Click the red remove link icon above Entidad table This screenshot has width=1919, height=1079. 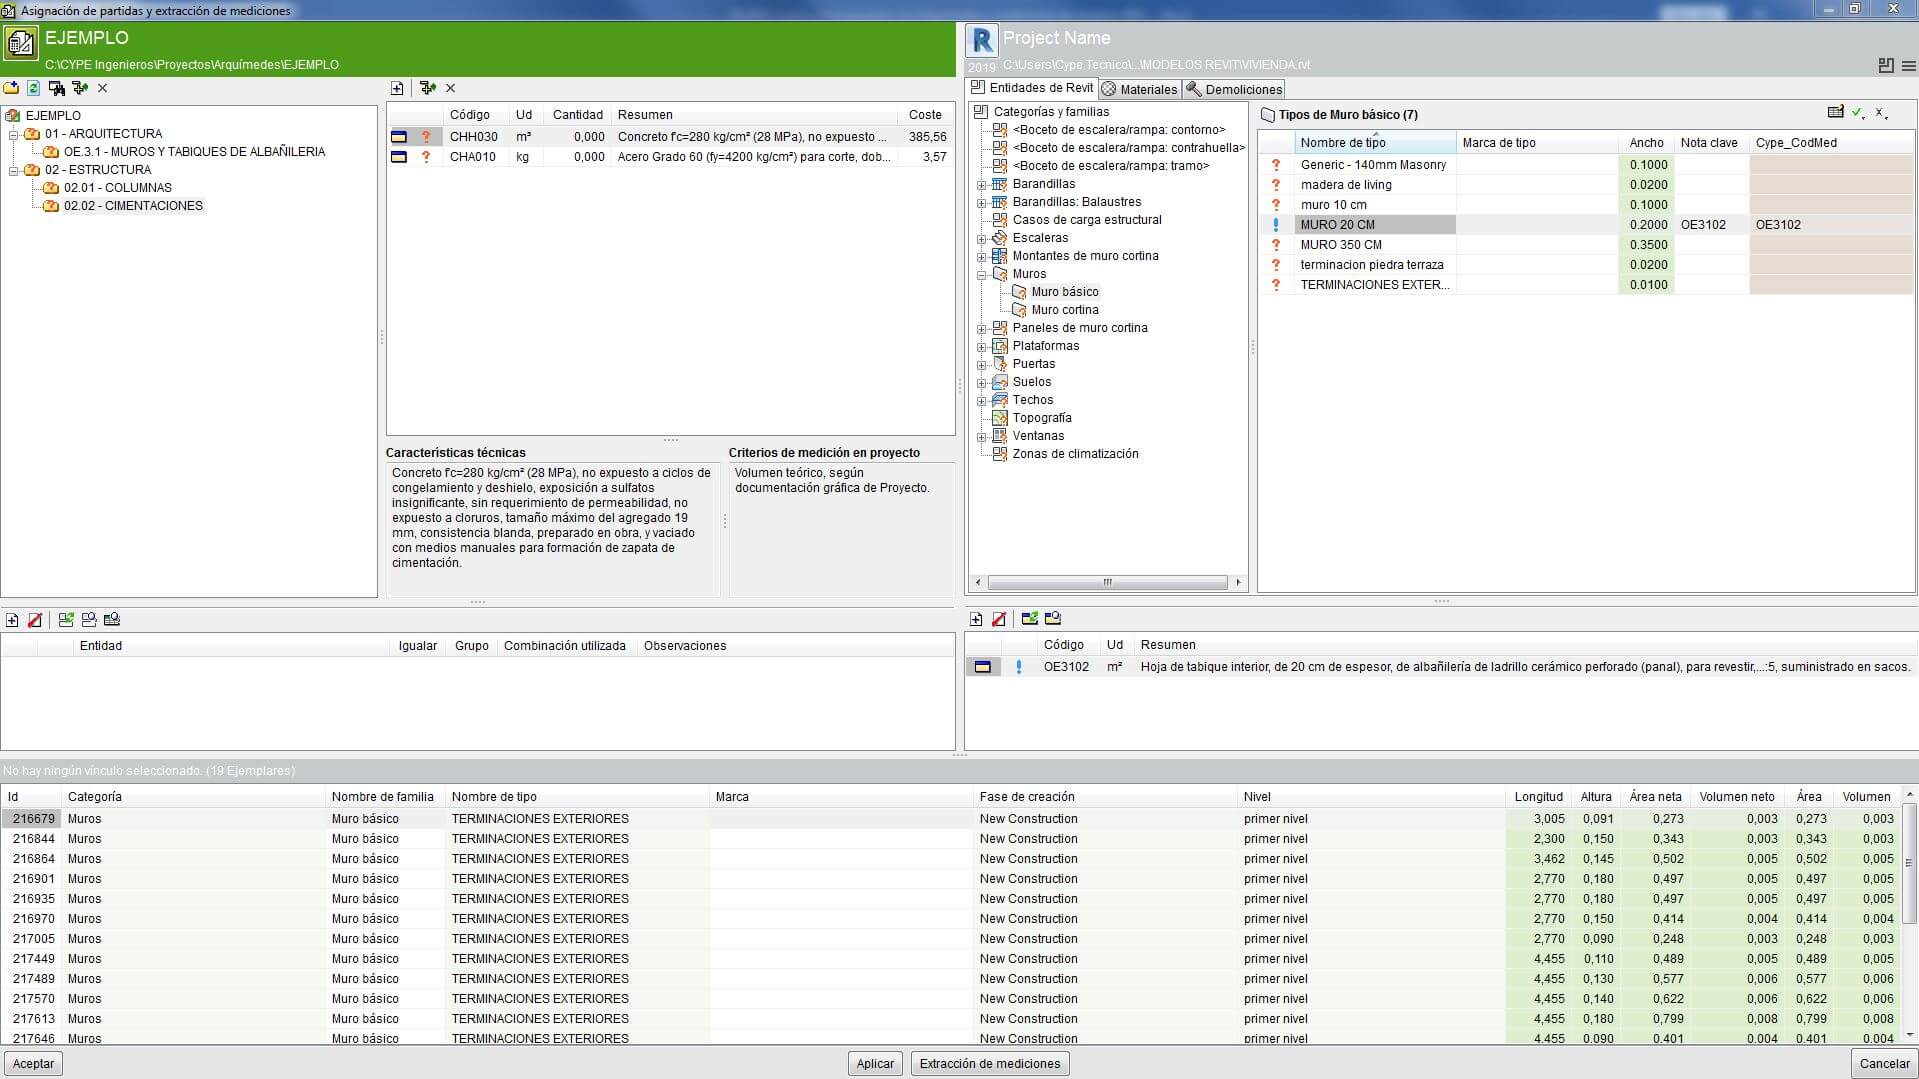(x=35, y=620)
